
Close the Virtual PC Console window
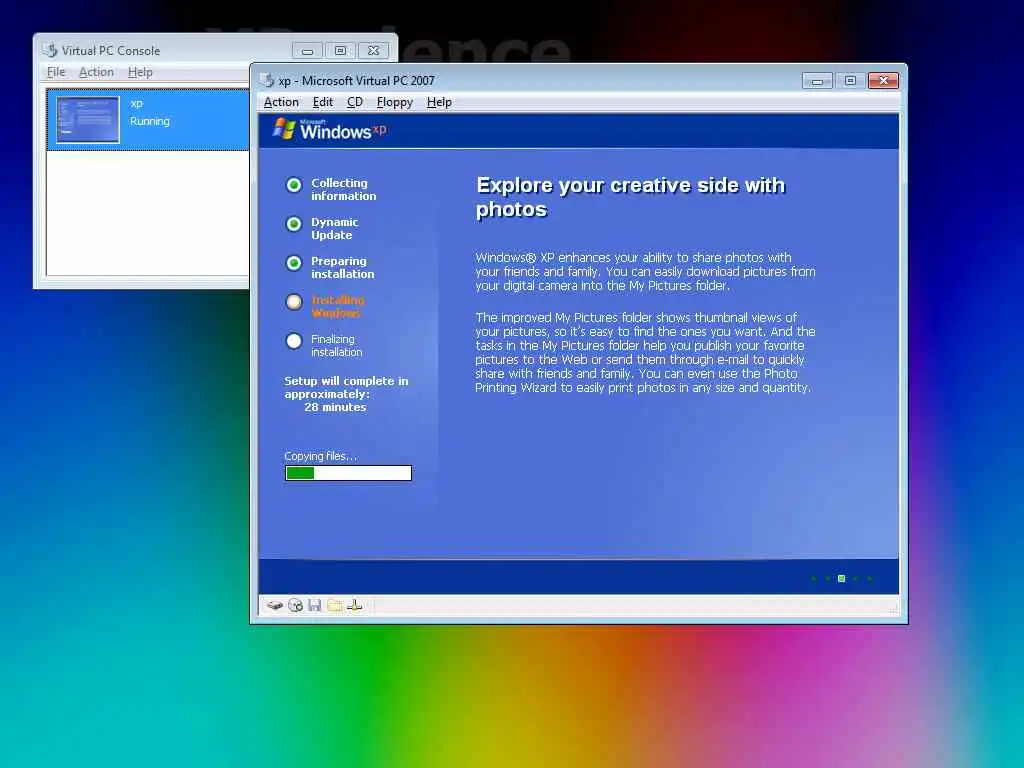pyautogui.click(x=374, y=50)
